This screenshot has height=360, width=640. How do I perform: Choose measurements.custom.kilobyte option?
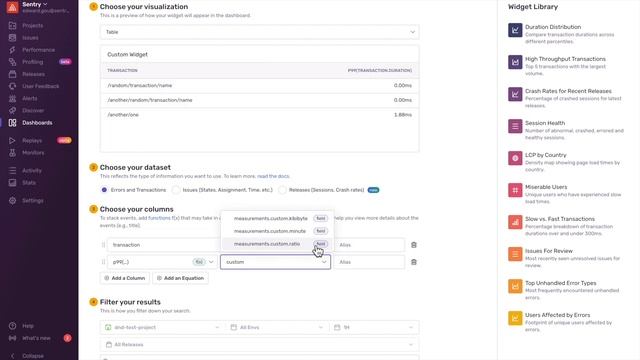(x=278, y=218)
